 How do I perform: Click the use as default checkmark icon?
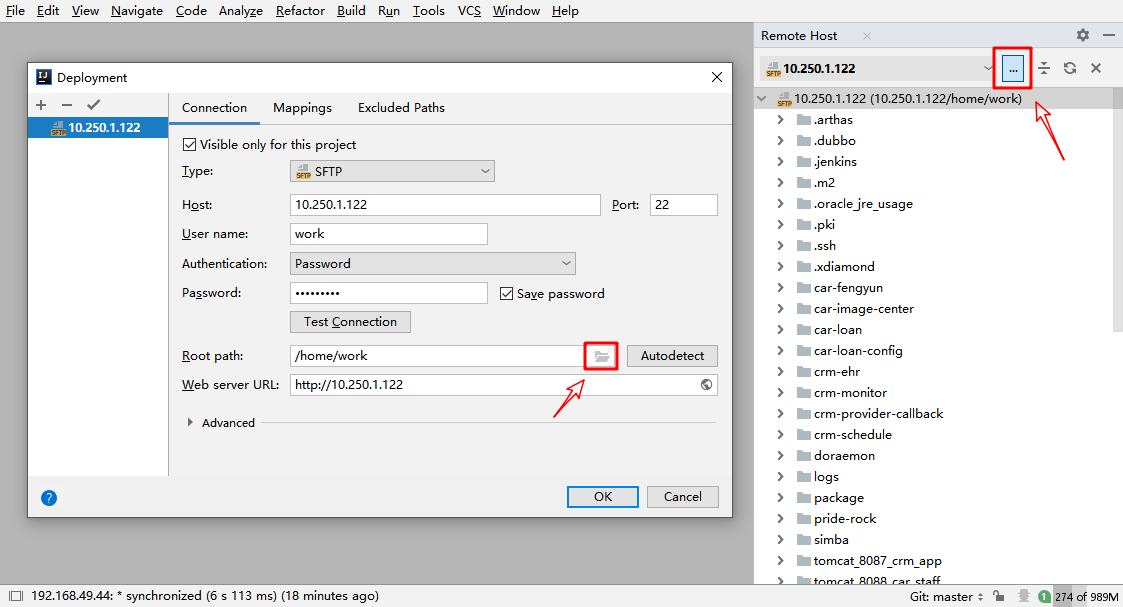coord(93,105)
